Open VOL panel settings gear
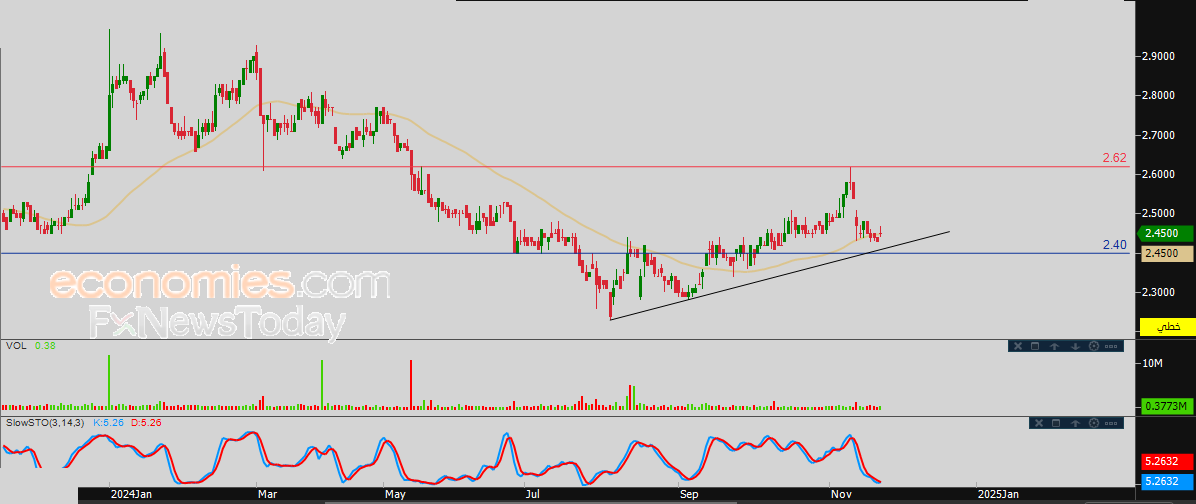Image resolution: width=1196 pixels, height=504 pixels. pos(1094,346)
